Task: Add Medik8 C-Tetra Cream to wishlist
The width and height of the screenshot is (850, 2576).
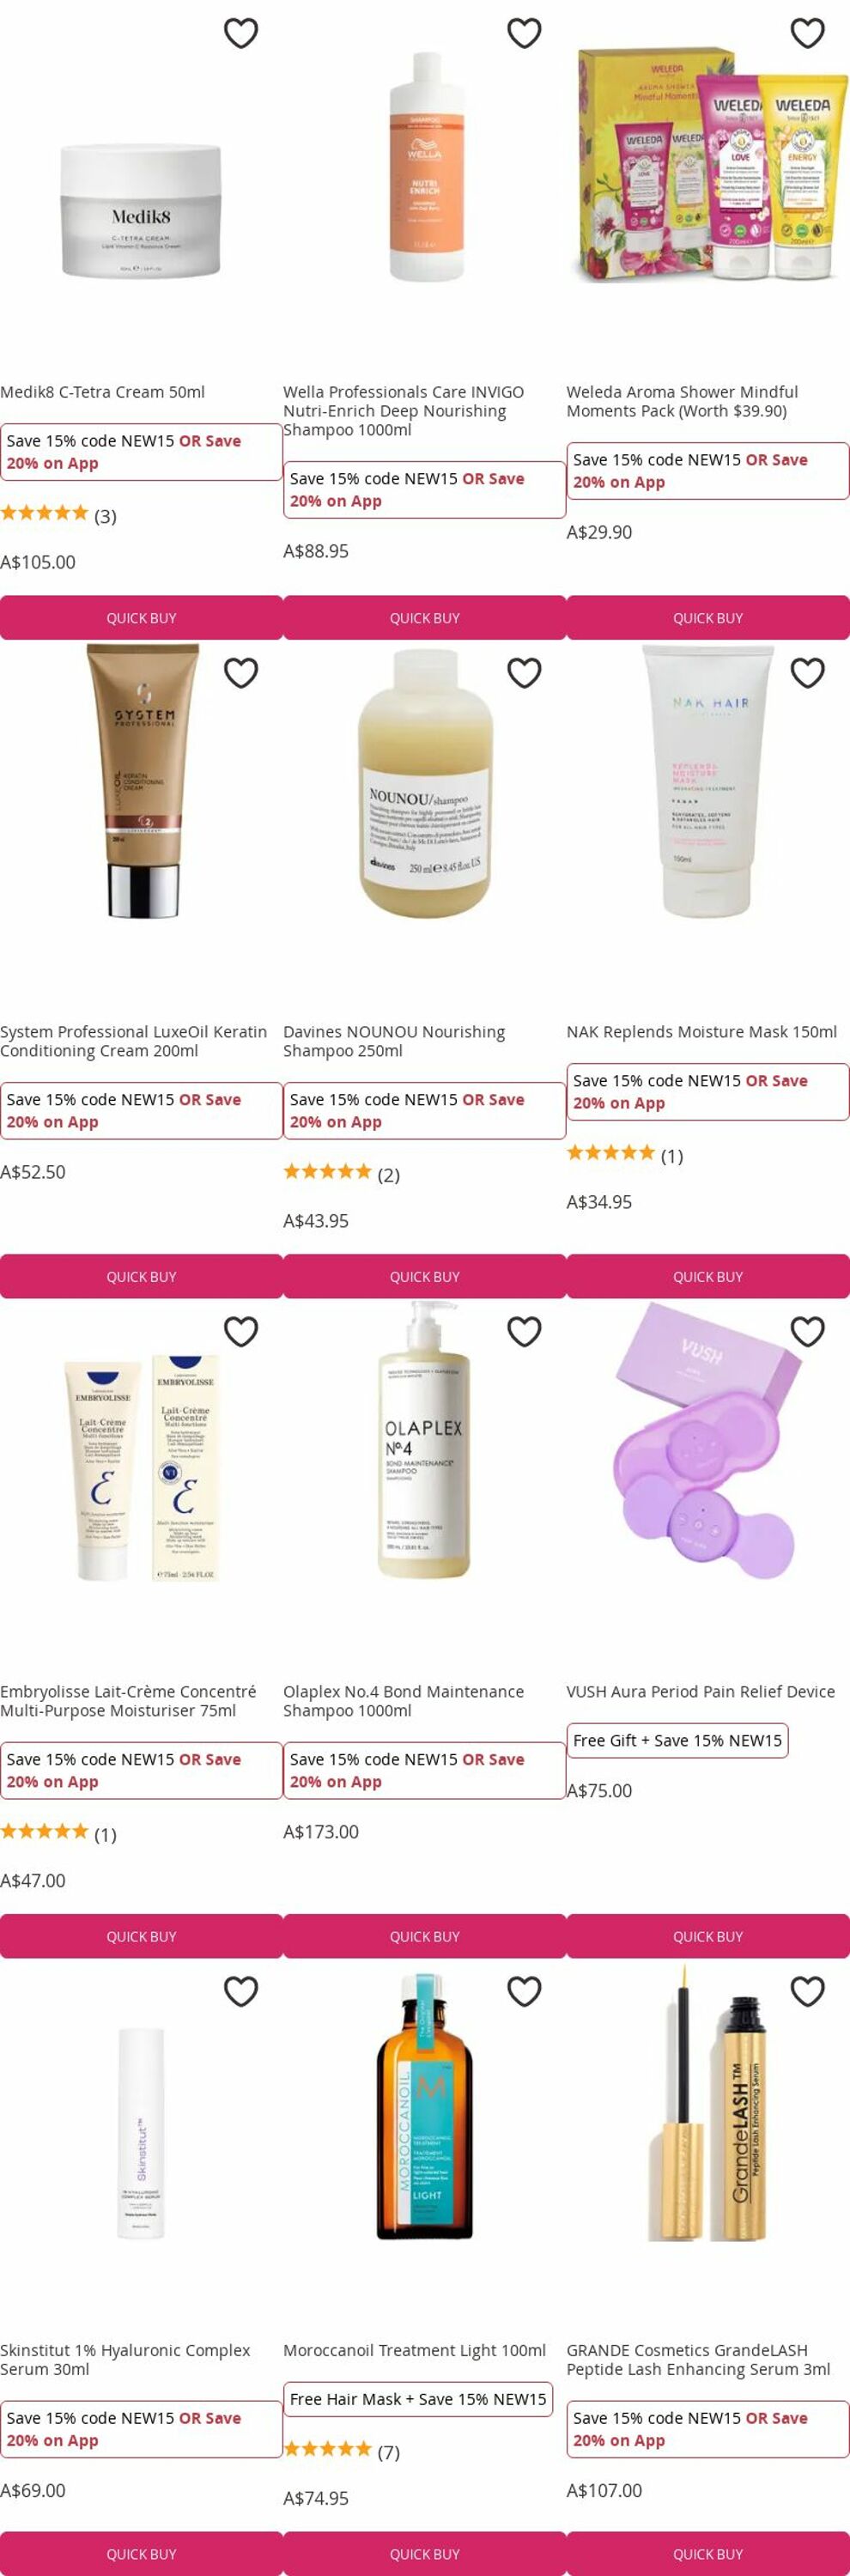Action: (241, 33)
